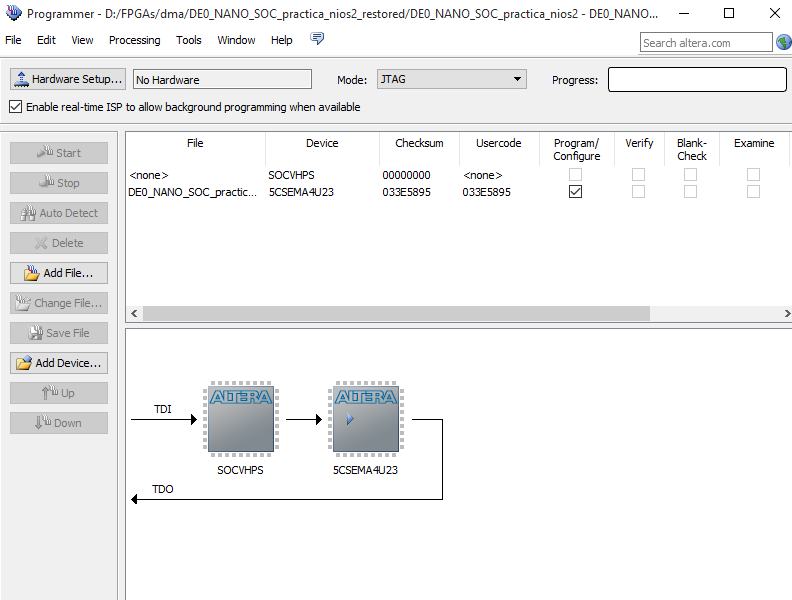Click the SOCVHPS device cell in table
Image resolution: width=792 pixels, height=600 pixels.
(x=291, y=175)
